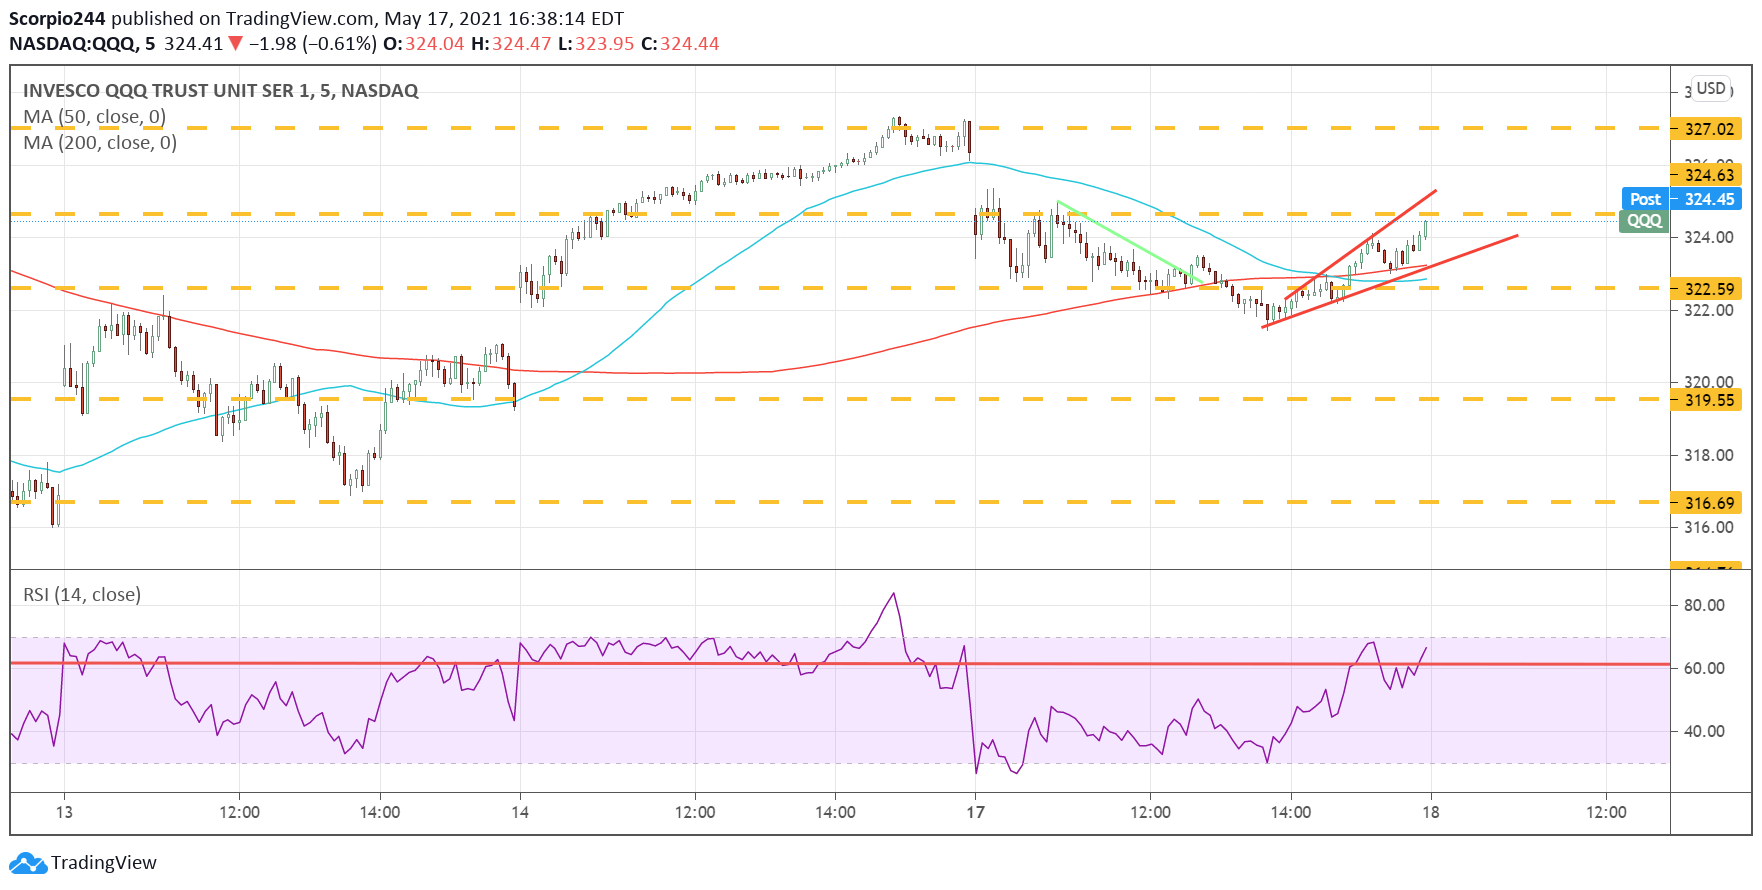Click the MA (50, close, 0) indicator legend
Screen dimensions: 1762x890
(95, 117)
